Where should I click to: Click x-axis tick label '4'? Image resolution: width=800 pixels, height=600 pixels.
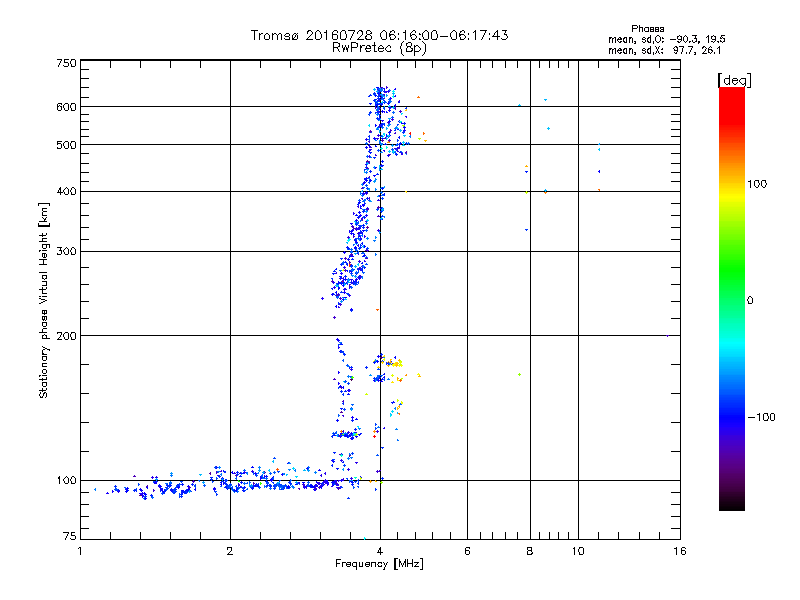coord(380,551)
